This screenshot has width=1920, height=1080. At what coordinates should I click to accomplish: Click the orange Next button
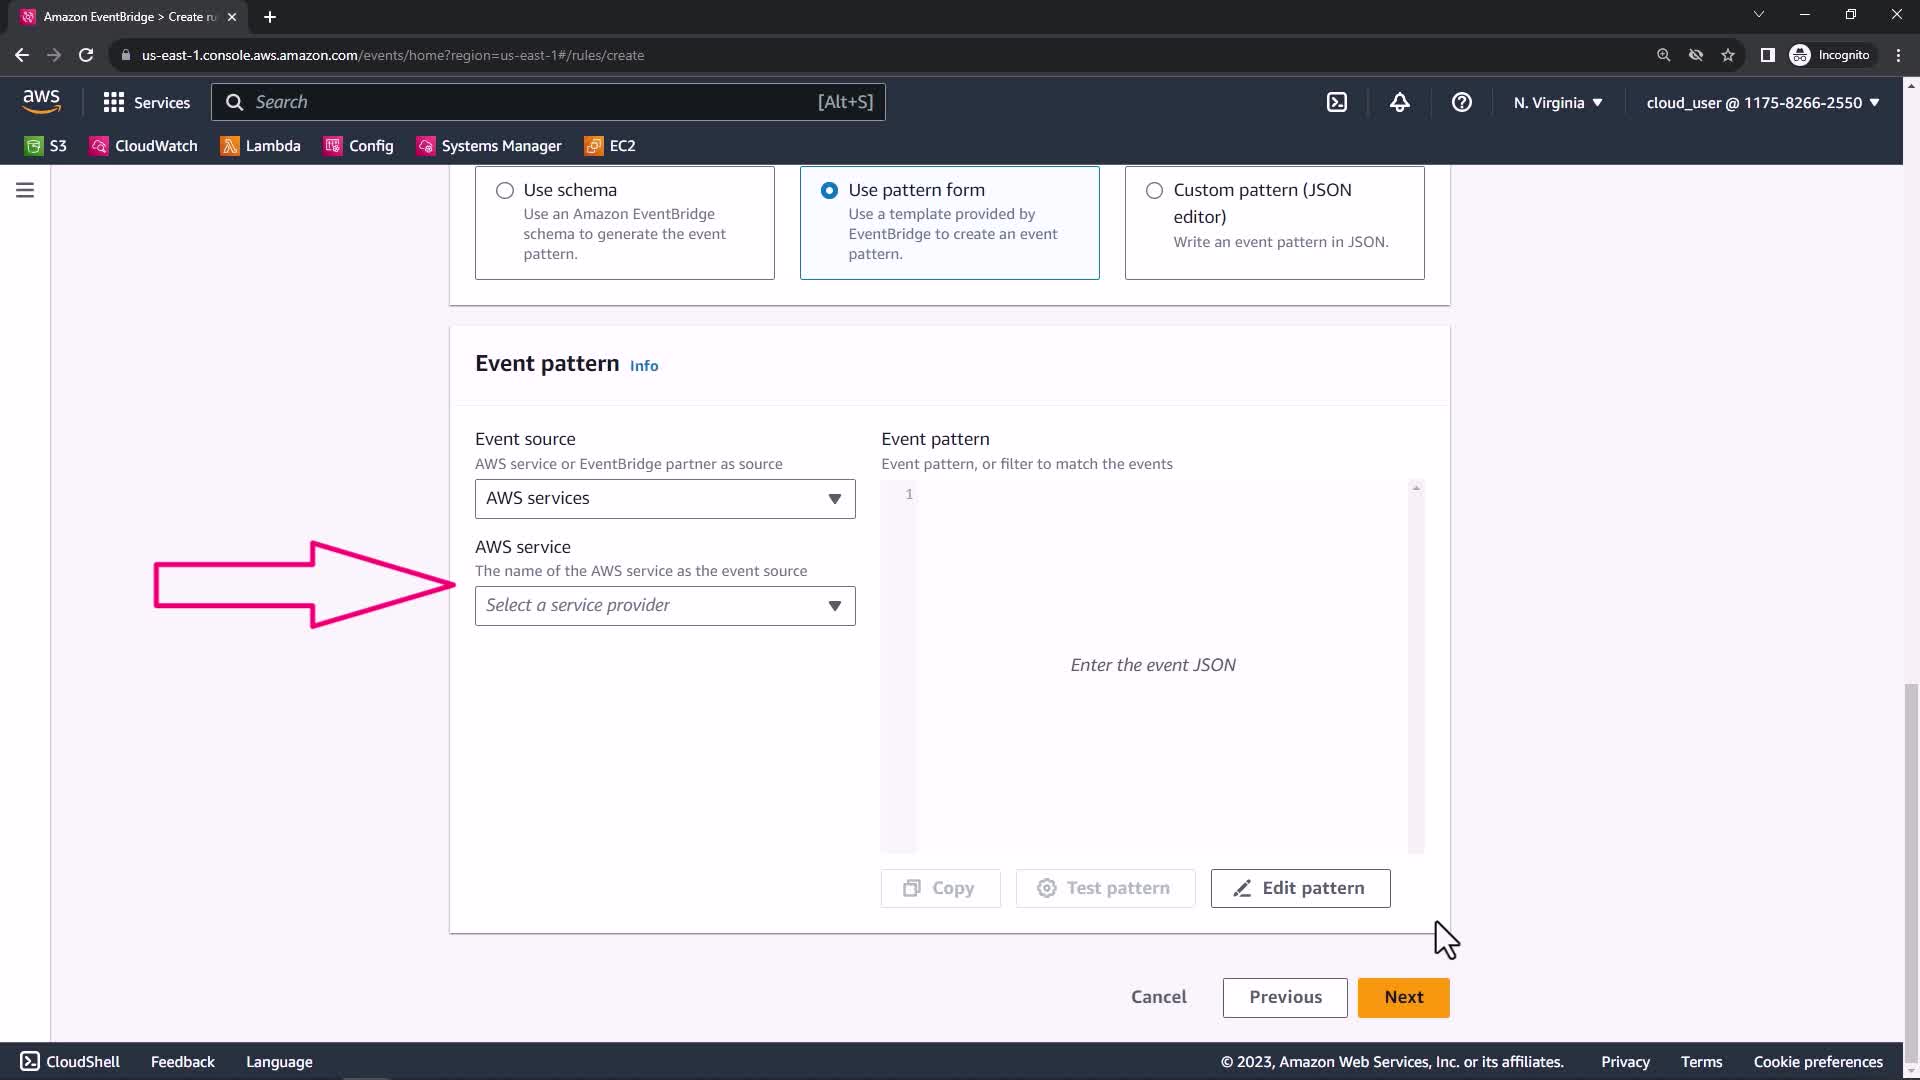pyautogui.click(x=1403, y=997)
